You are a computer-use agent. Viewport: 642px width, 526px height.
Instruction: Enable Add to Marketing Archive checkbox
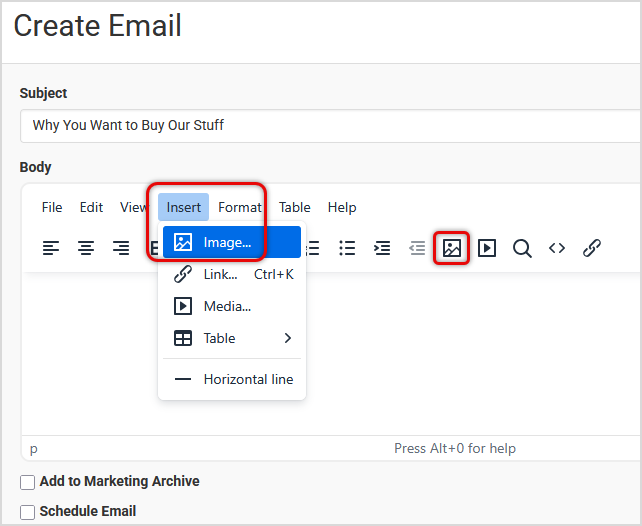(28, 483)
